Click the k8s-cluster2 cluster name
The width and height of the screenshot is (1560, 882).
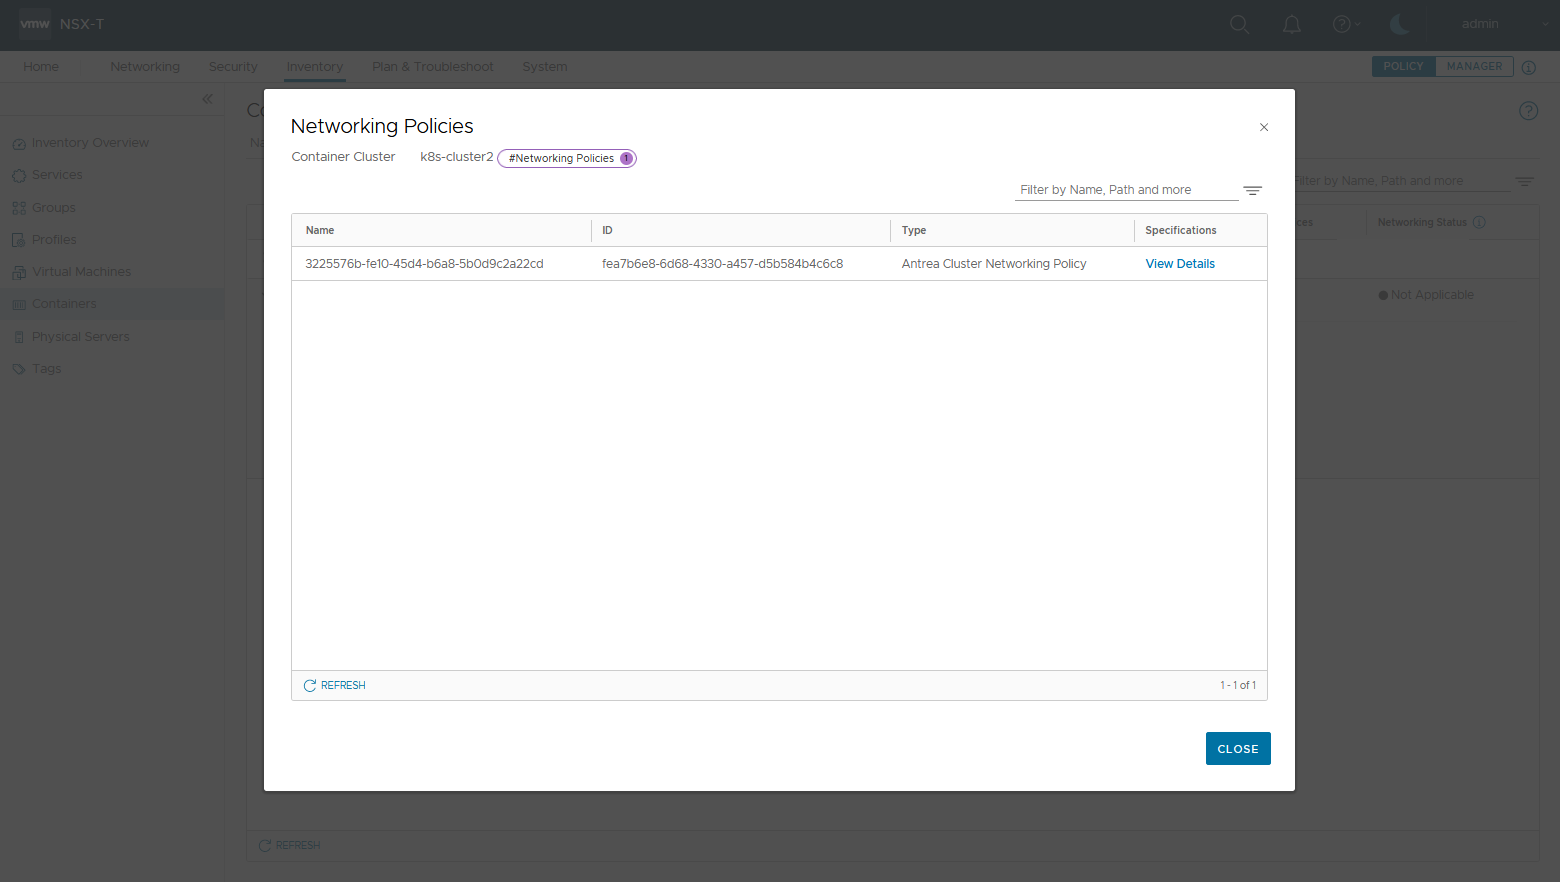click(x=457, y=157)
